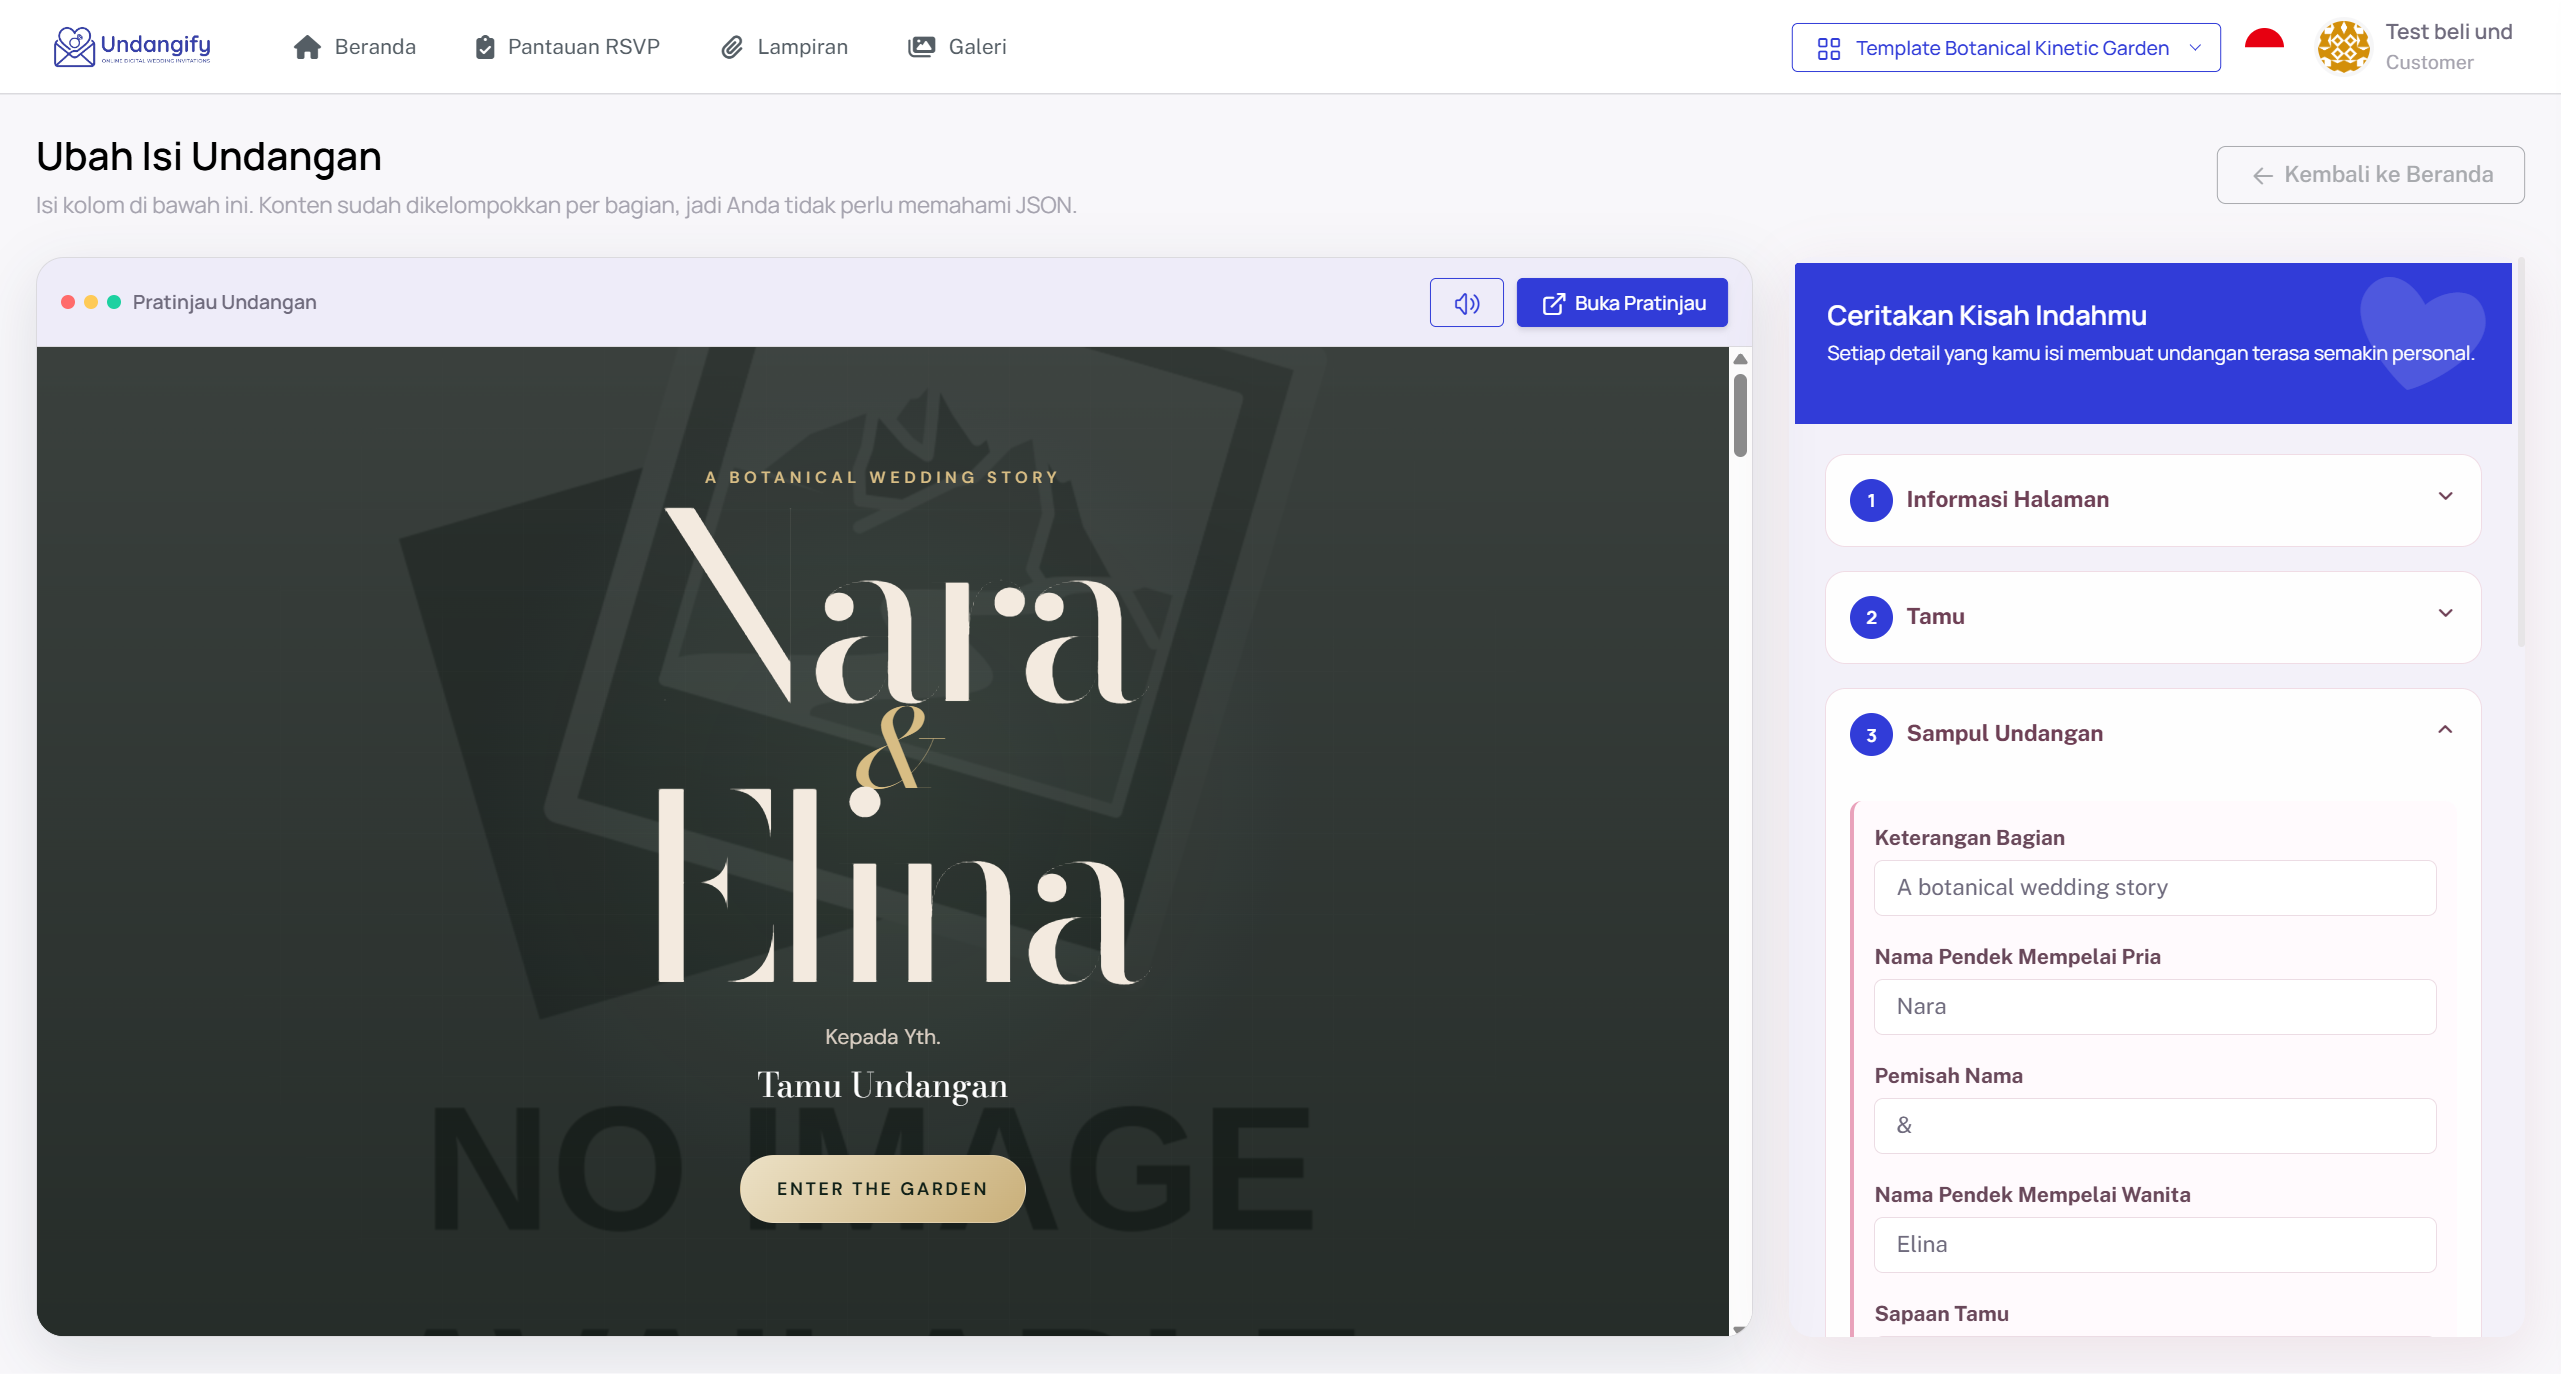Click the step 2 number badge
Screen dimensions: 2561x1374
coord(1871,617)
